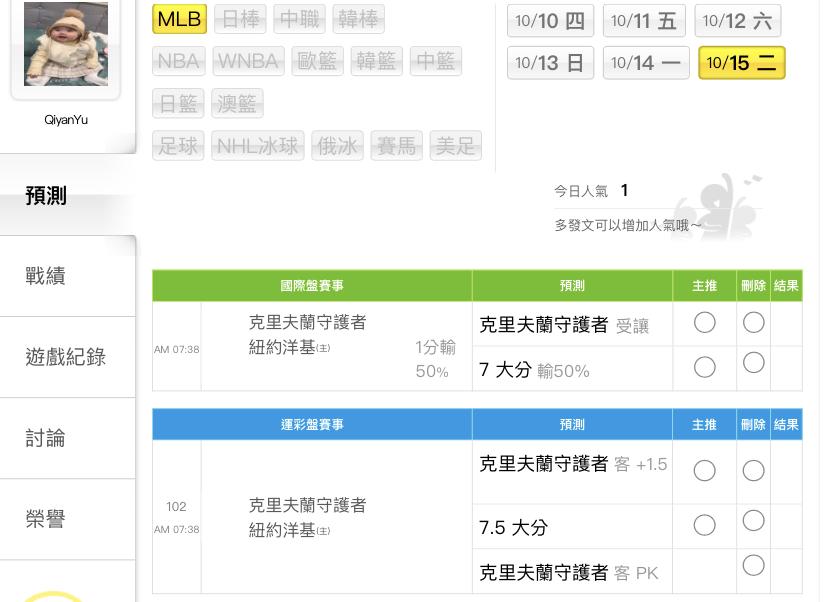Image resolution: width=828 pixels, height=602 pixels.
Task: Select delete radio for 7 大分 prediction
Action: pos(754,363)
